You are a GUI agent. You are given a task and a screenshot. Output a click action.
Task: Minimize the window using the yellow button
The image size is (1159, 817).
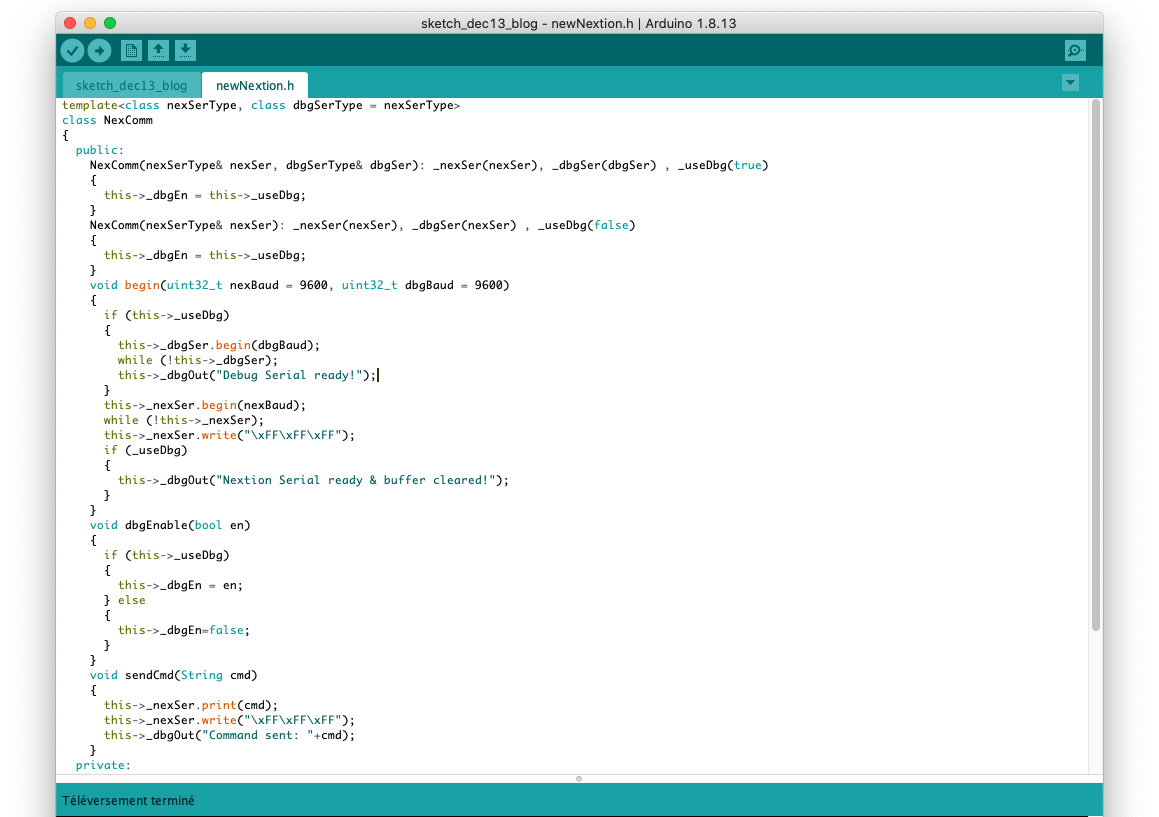[89, 23]
